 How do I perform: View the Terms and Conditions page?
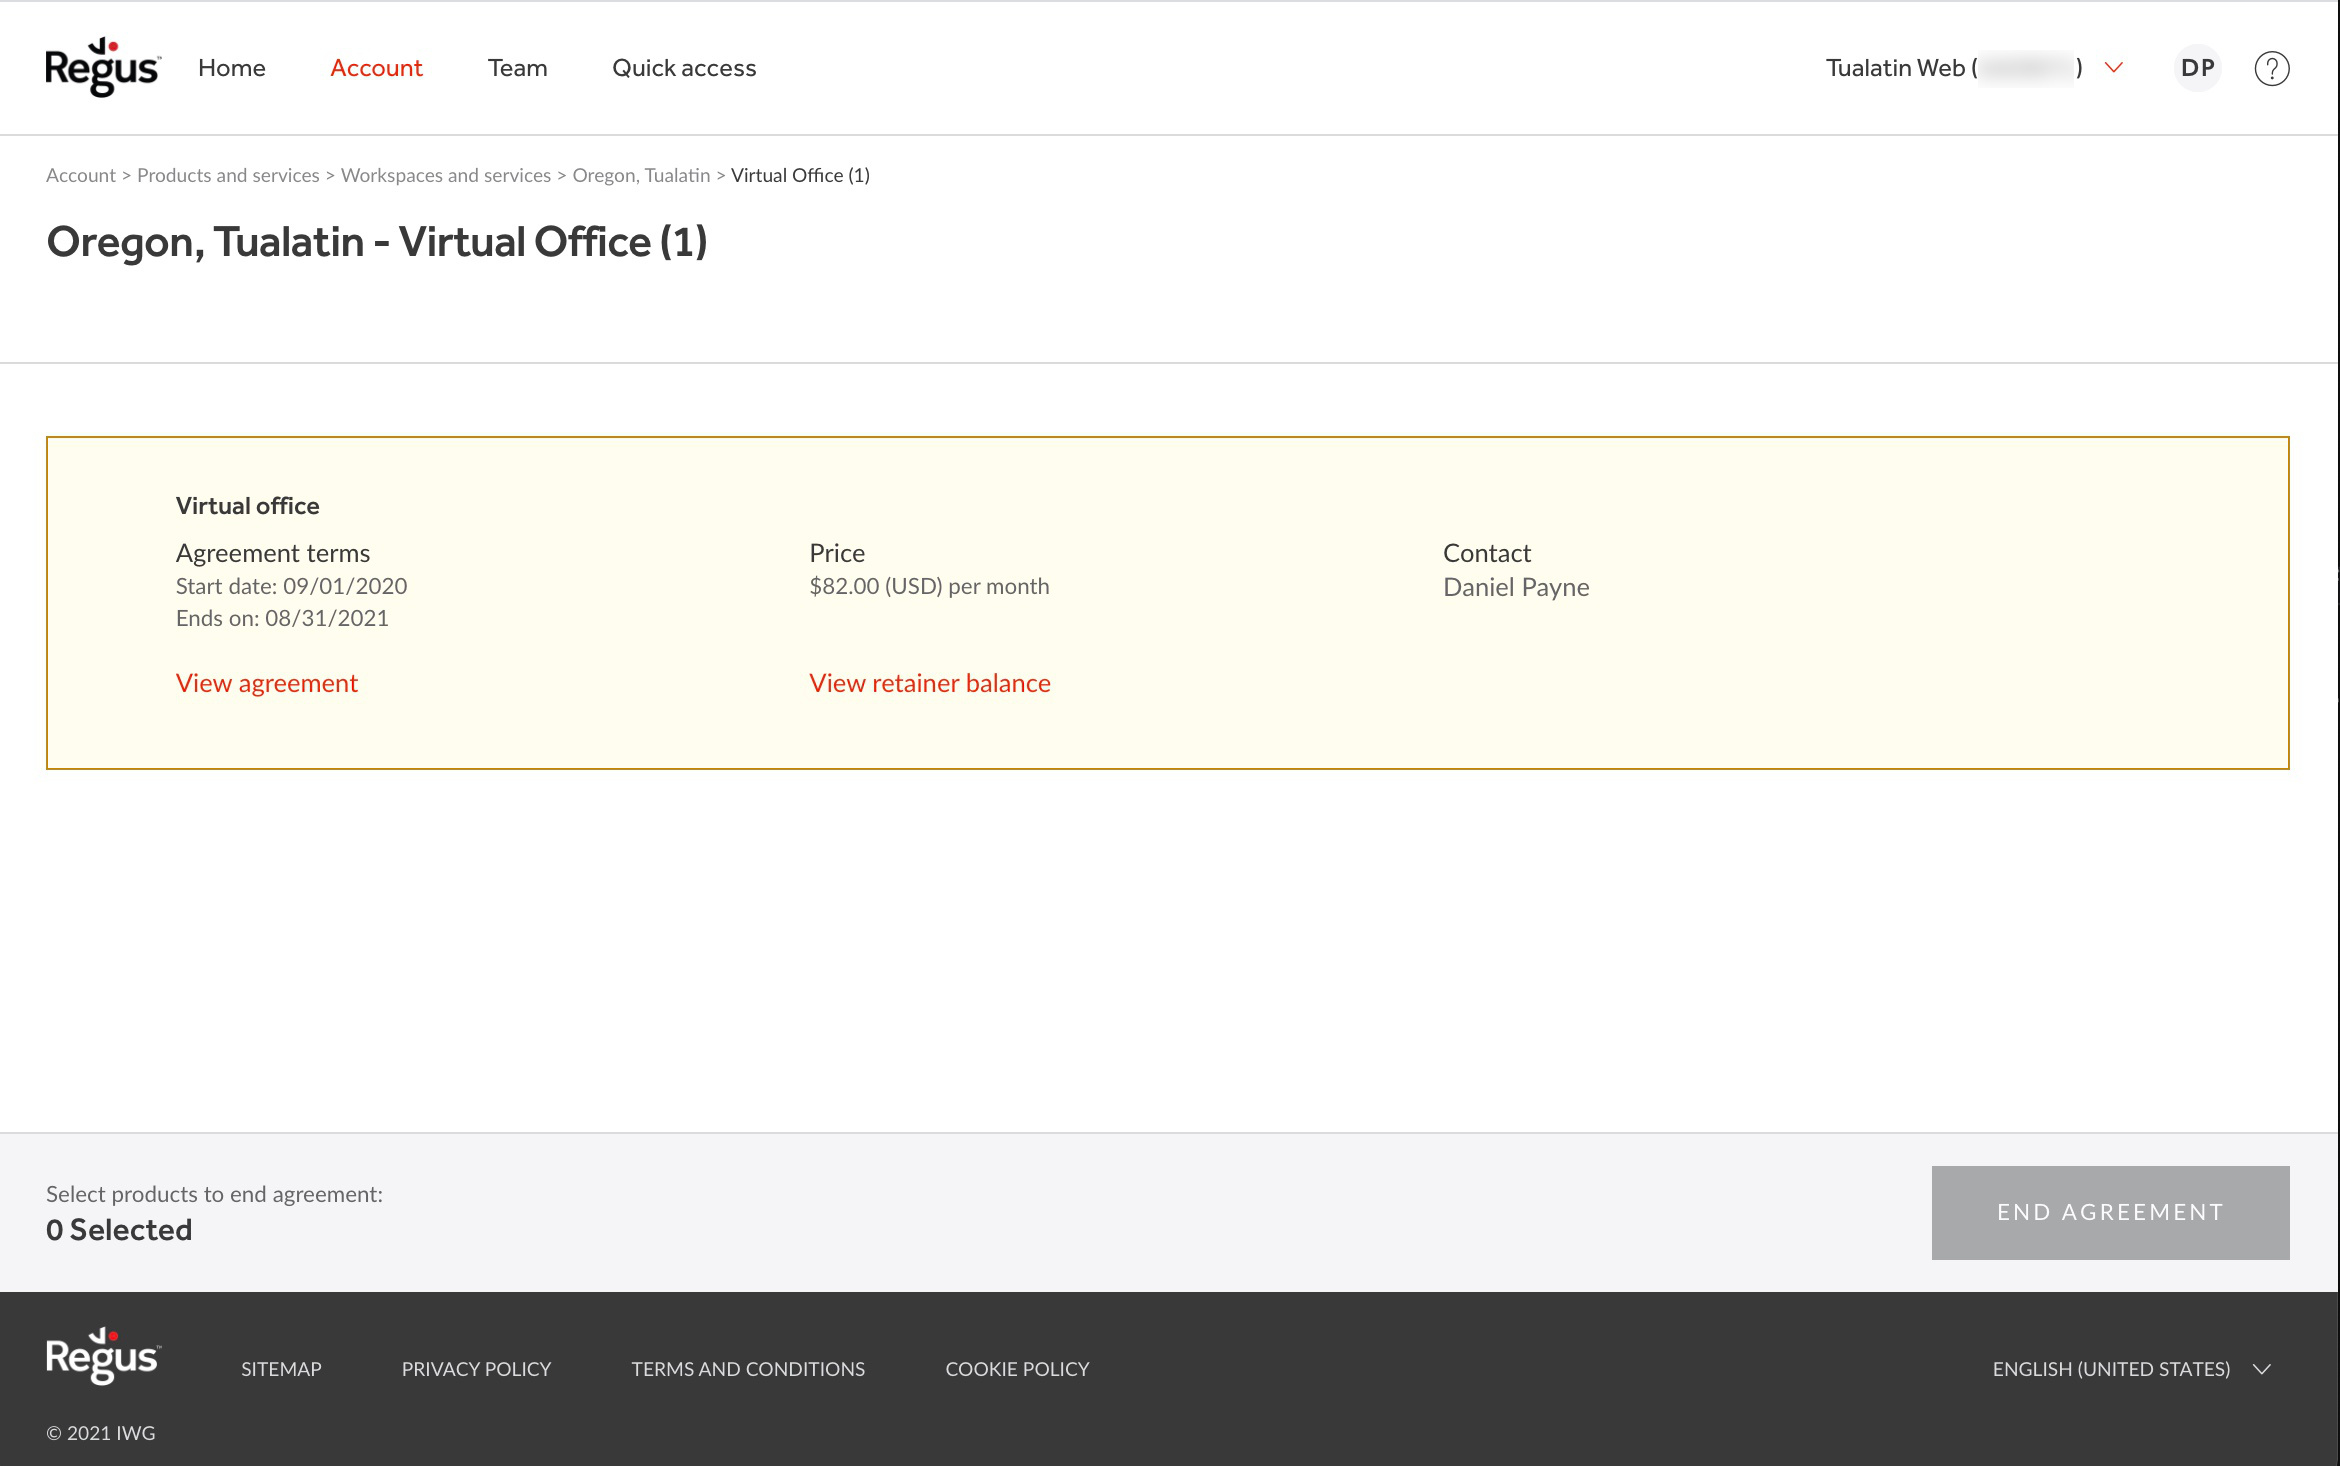point(747,1368)
